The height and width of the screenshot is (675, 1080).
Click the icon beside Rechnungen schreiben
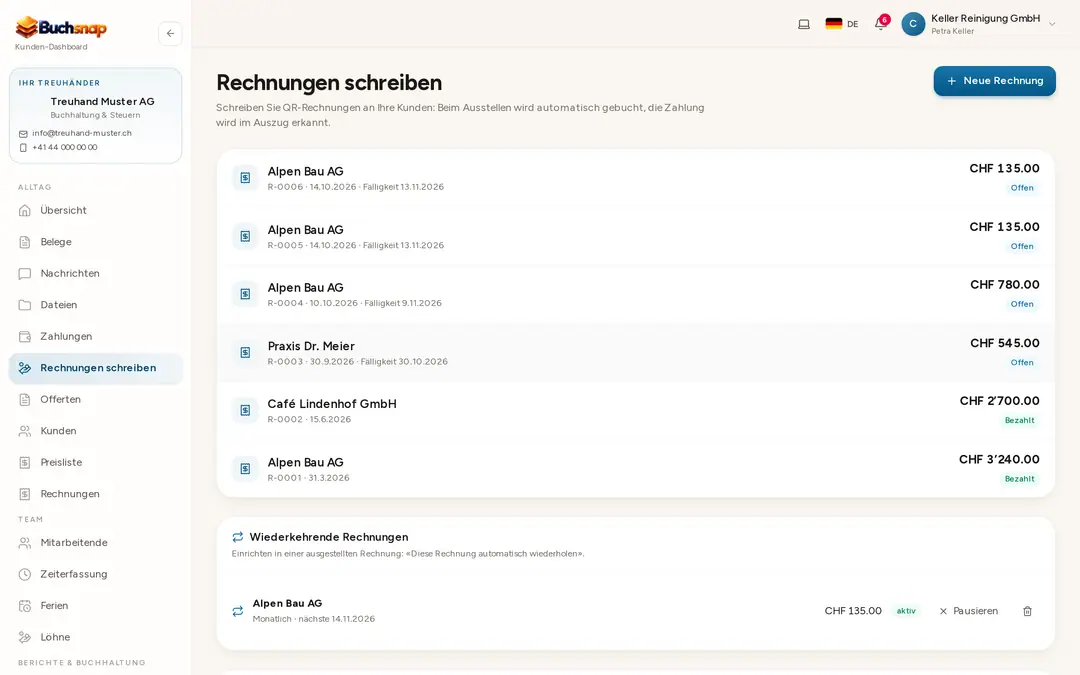click(x=25, y=368)
